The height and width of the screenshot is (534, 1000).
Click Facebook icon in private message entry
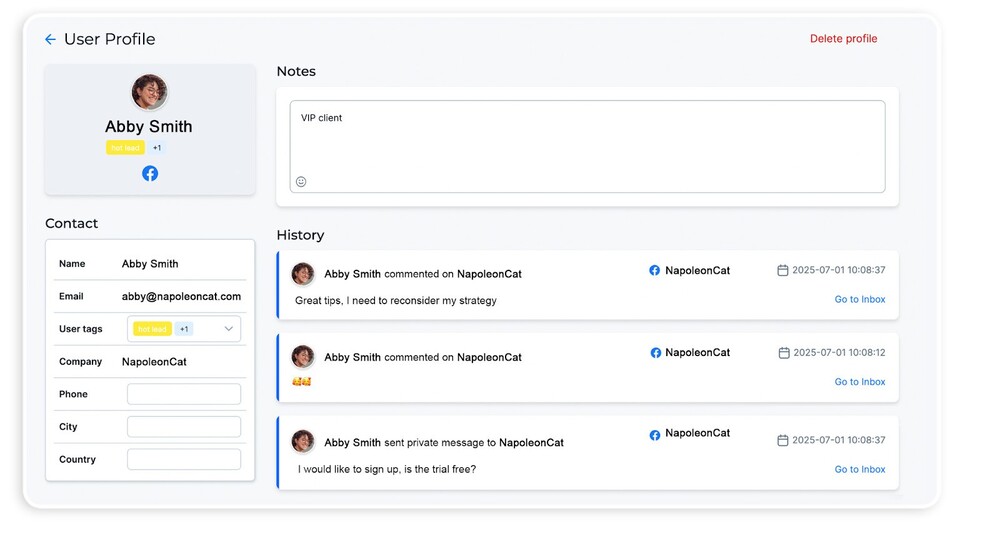click(x=655, y=435)
